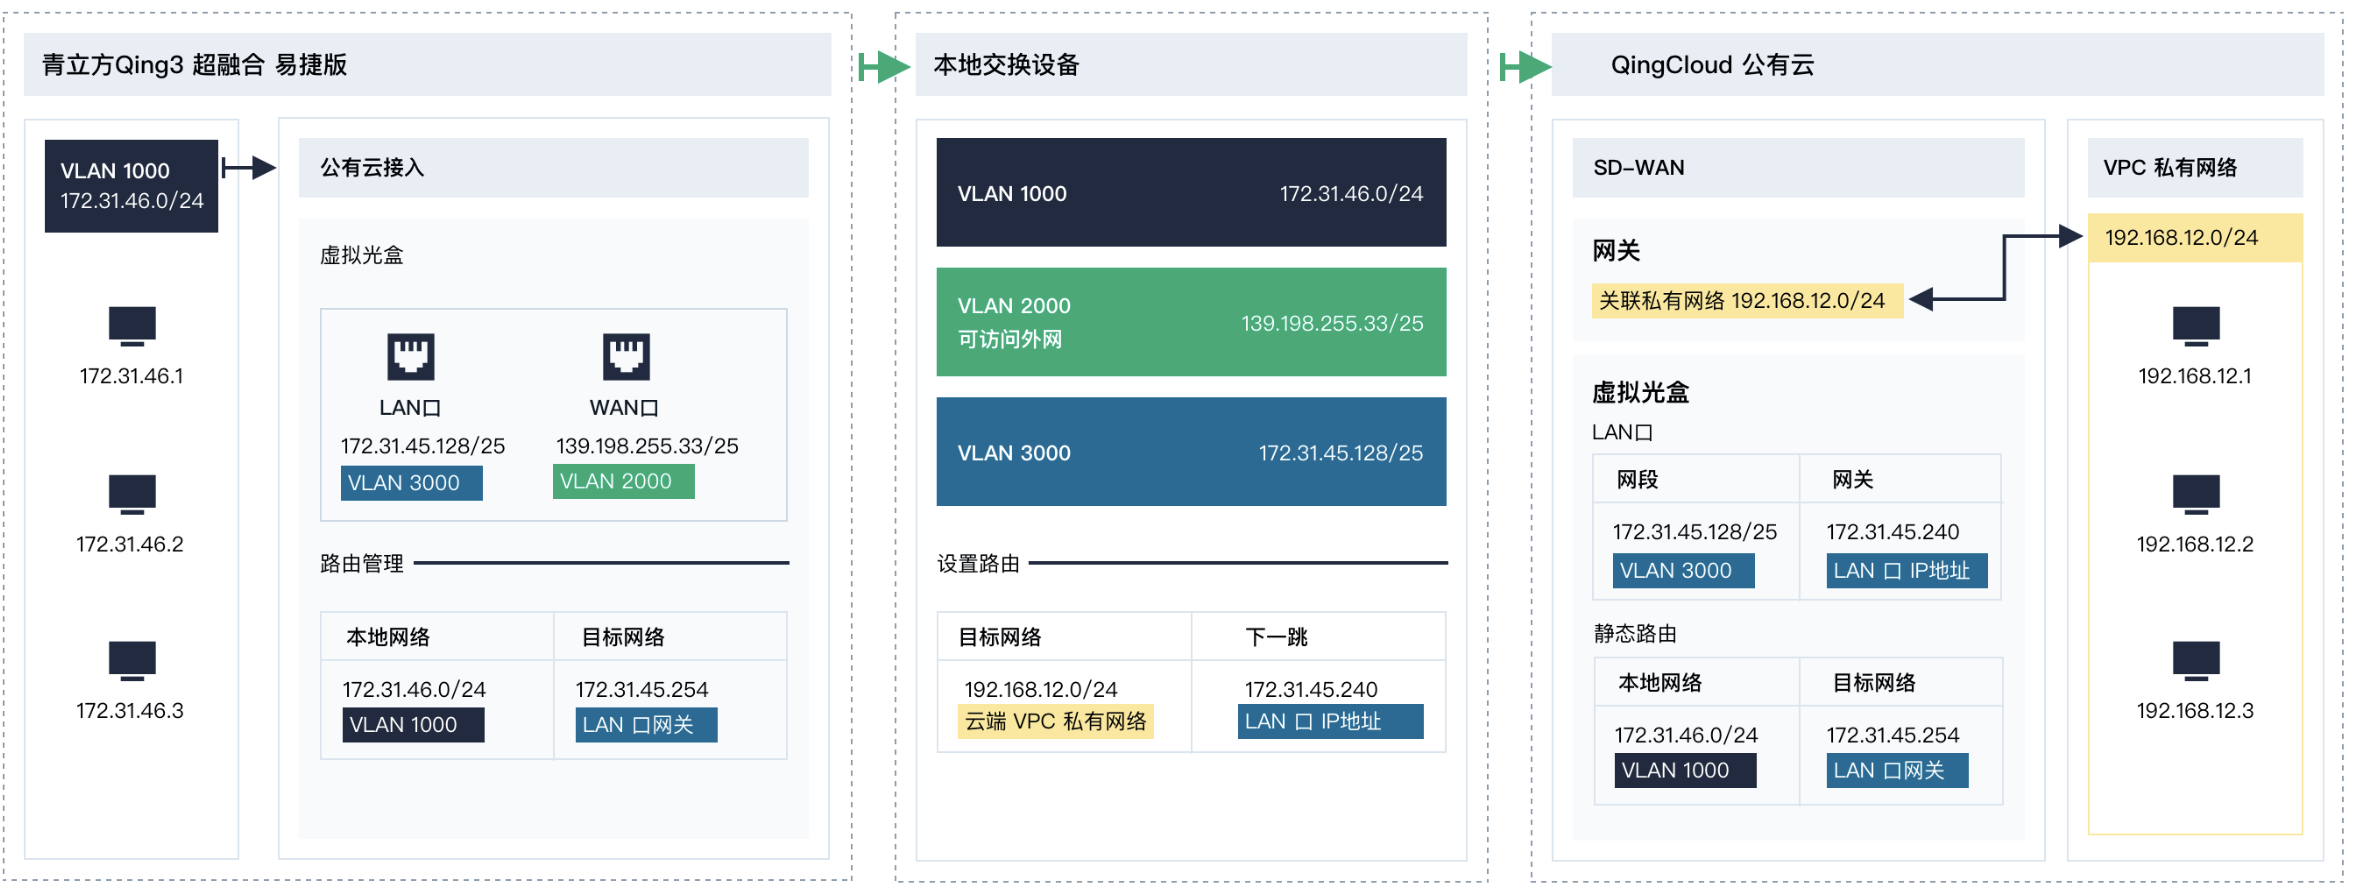Click VLAN 1000 tag in 路由管理 table
This screenshot has width=2354, height=890.
pos(413,725)
